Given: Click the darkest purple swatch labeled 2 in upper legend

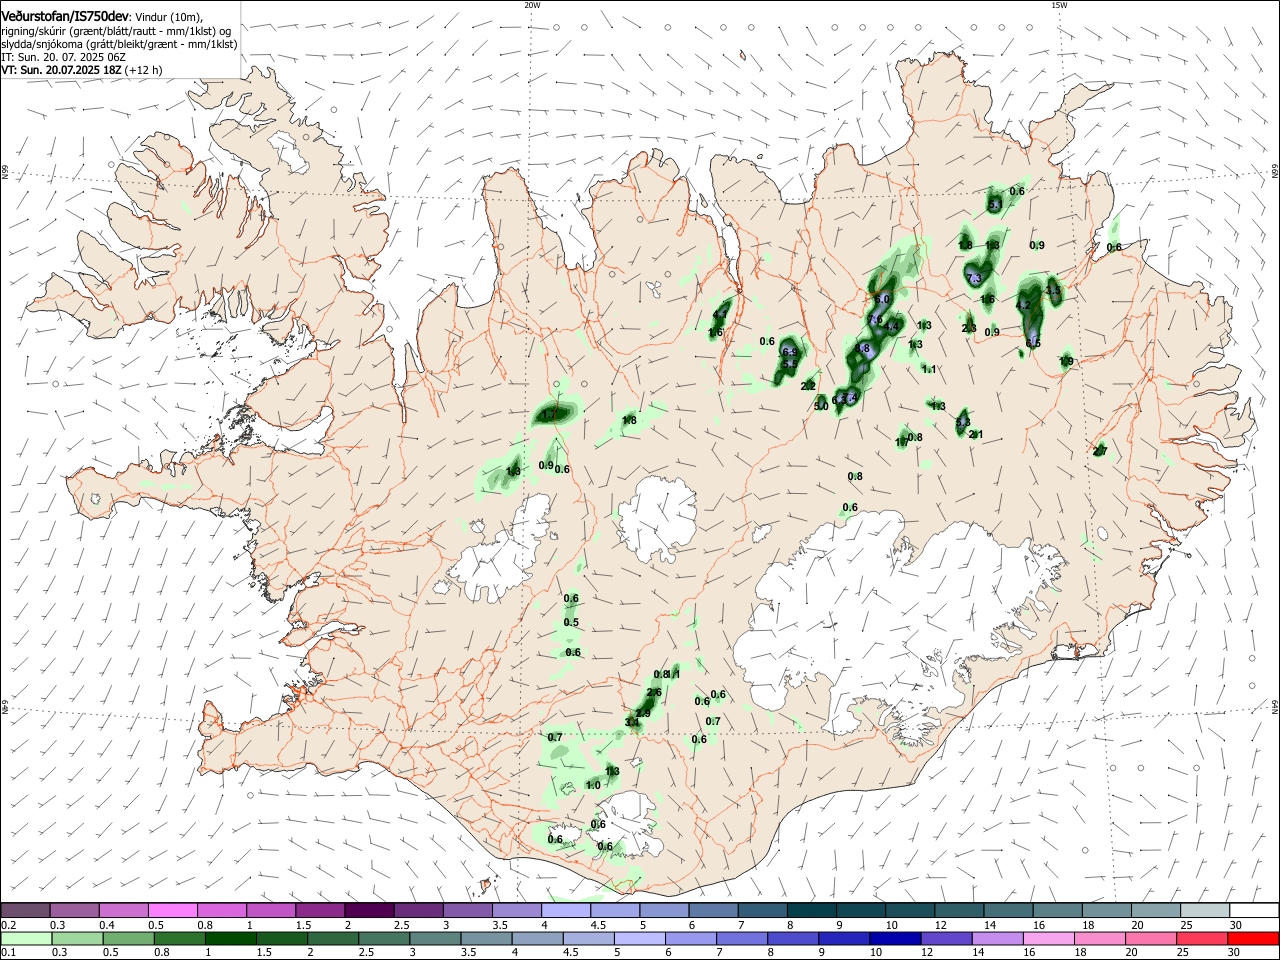Looking at the screenshot, I should click(368, 911).
